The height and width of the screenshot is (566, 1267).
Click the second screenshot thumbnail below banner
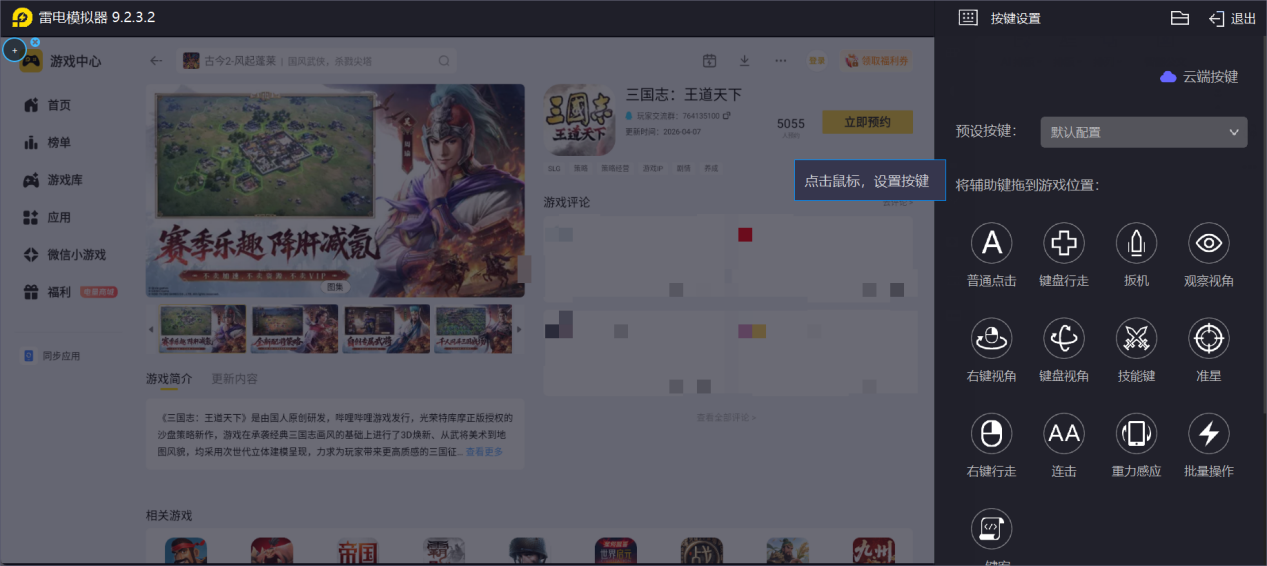pos(294,329)
